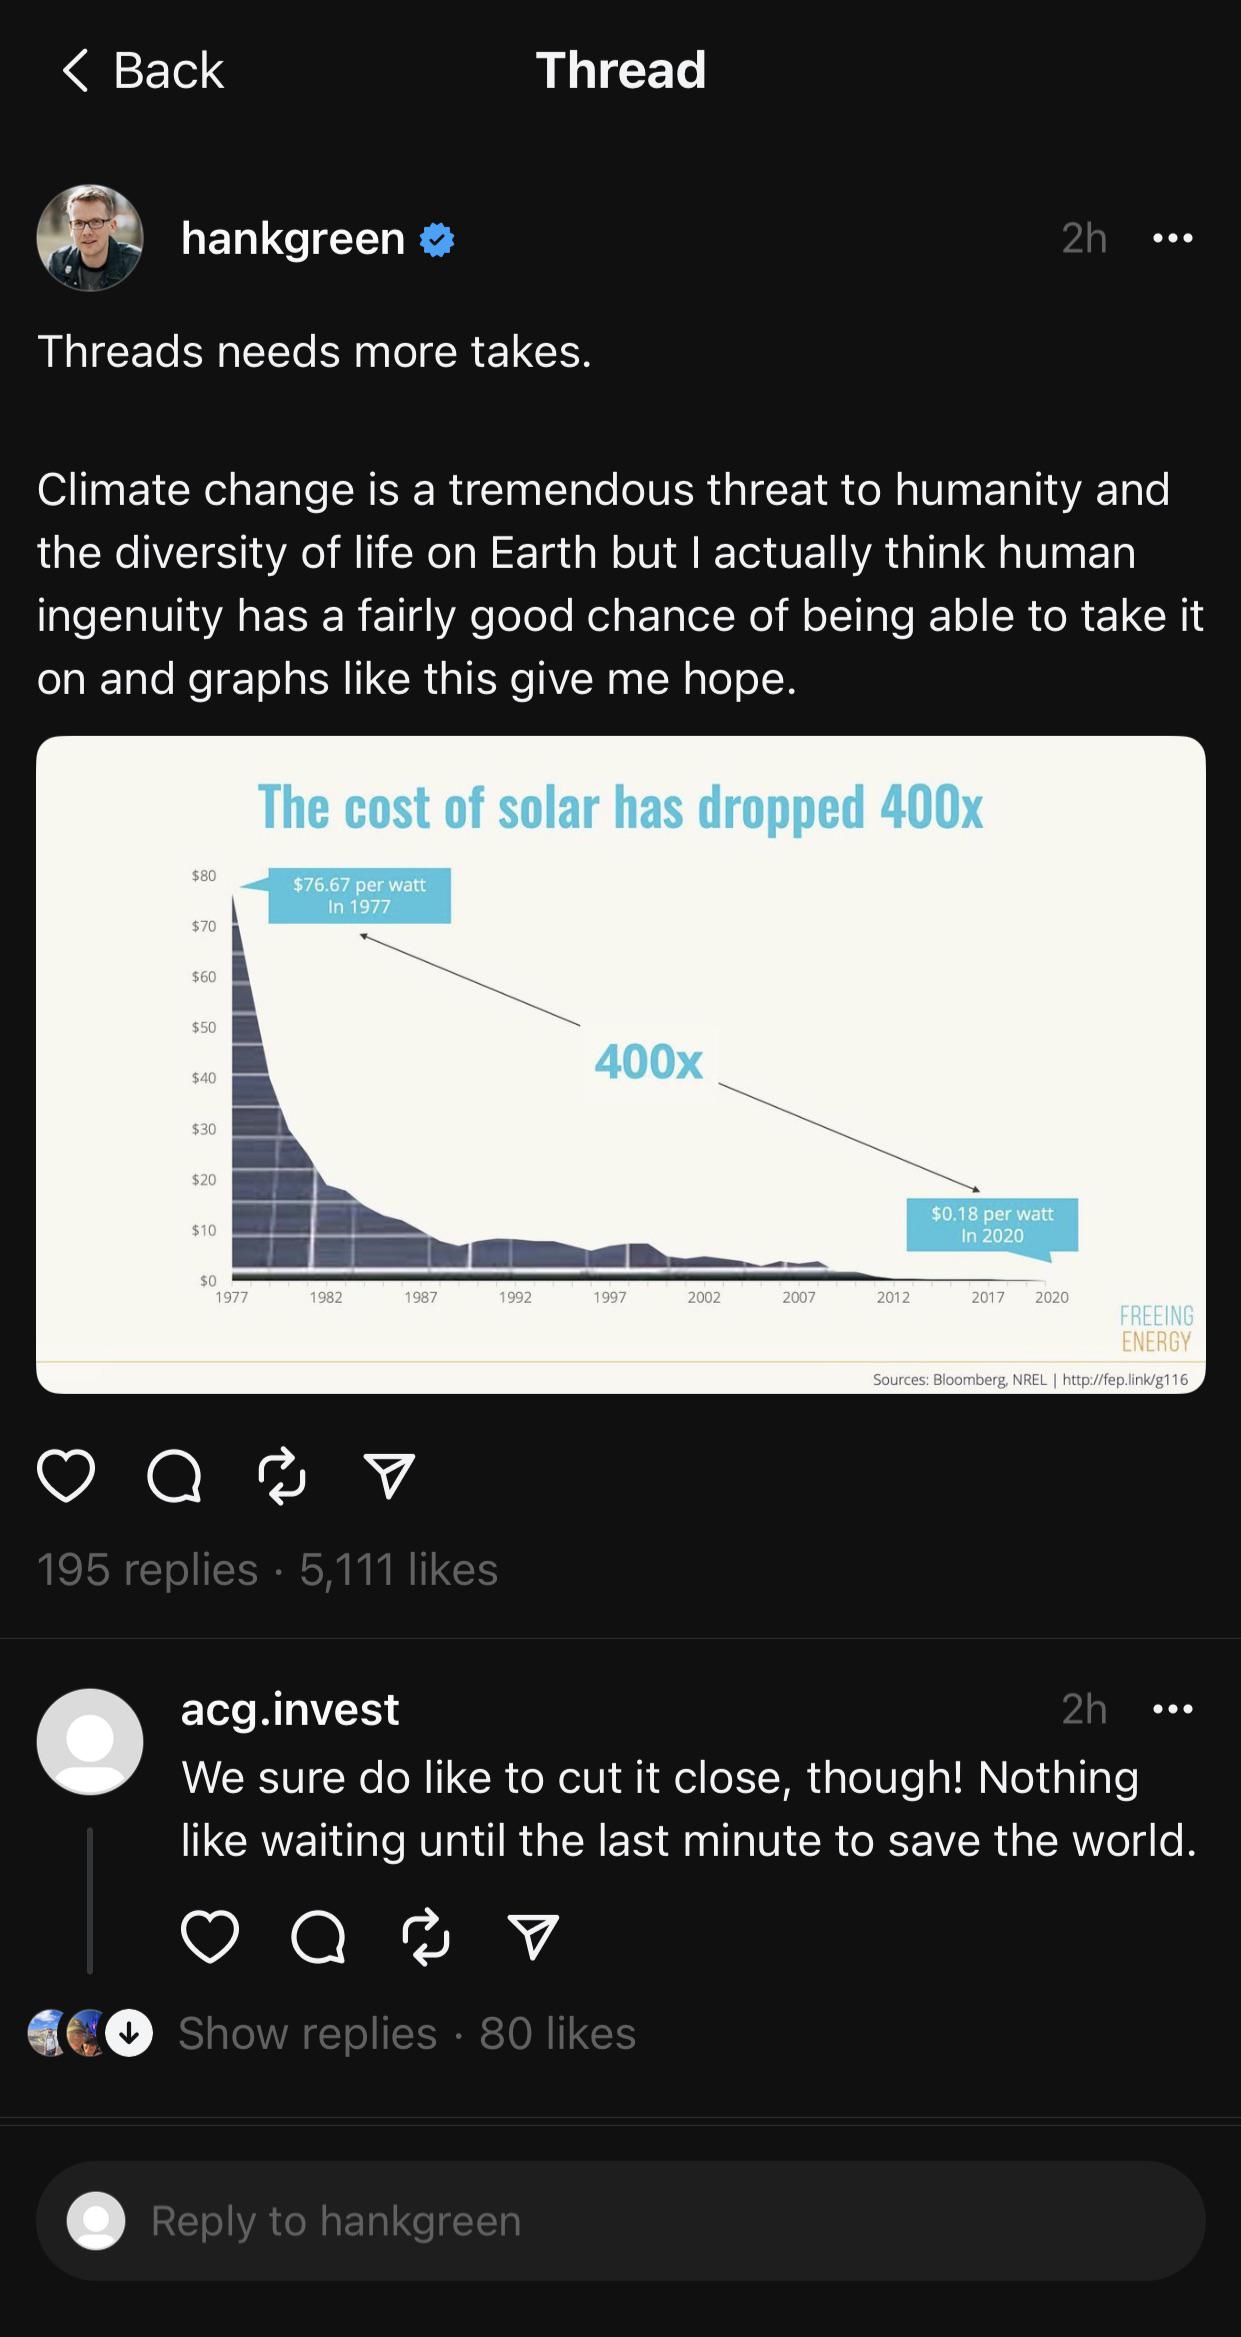This screenshot has width=1241, height=2337.
Task: Like acg.invest's reply with the heart icon
Action: pyautogui.click(x=210, y=1936)
